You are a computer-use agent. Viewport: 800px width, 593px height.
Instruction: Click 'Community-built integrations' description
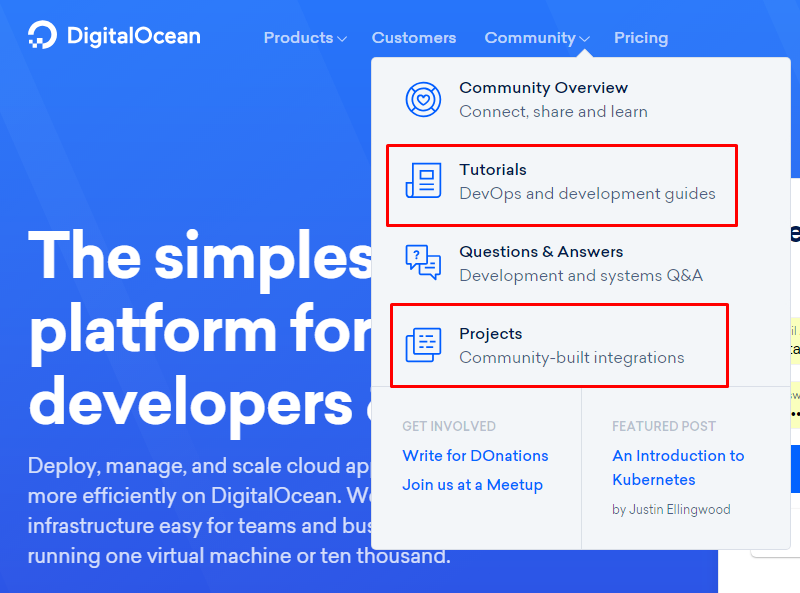pyautogui.click(x=571, y=358)
